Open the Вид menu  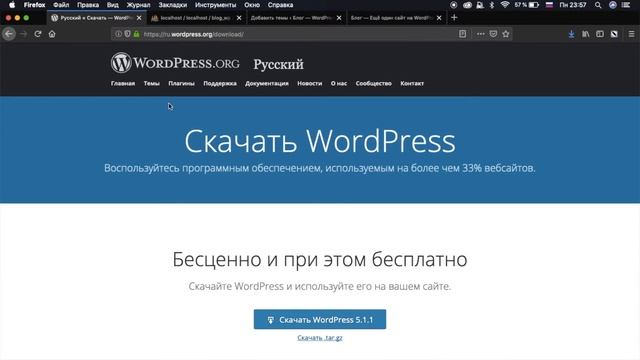[x=113, y=5]
